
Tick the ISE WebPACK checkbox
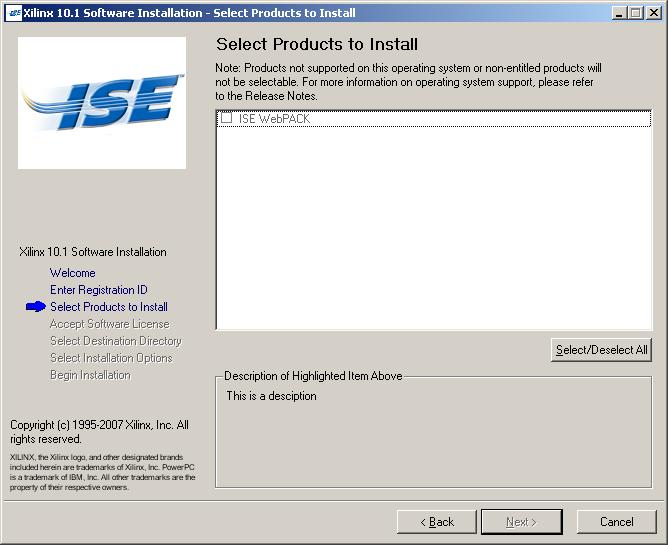[x=227, y=118]
